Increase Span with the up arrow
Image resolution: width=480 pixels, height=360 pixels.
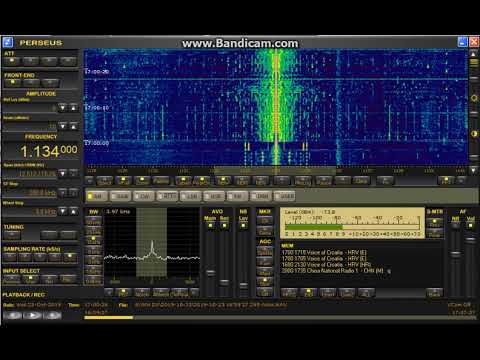74,173
